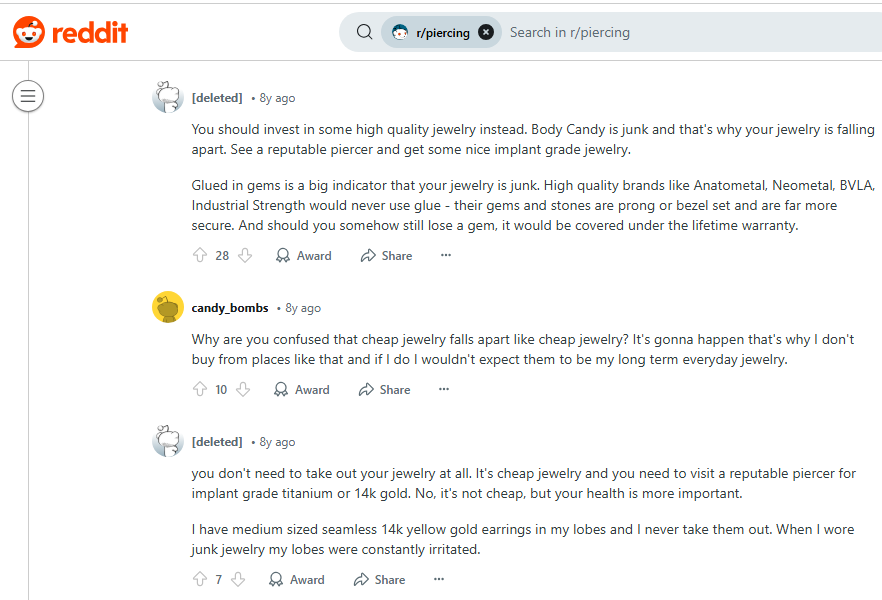Focus the Search in r/piercing field
This screenshot has height=600, width=882.
point(692,33)
